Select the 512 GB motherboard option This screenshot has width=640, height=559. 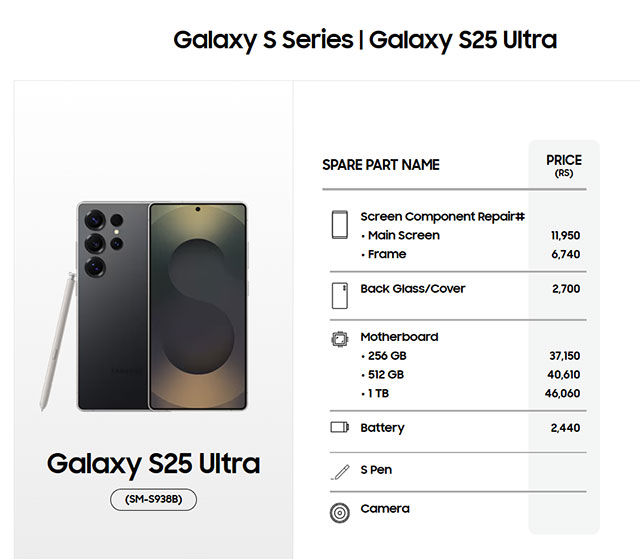pos(387,375)
